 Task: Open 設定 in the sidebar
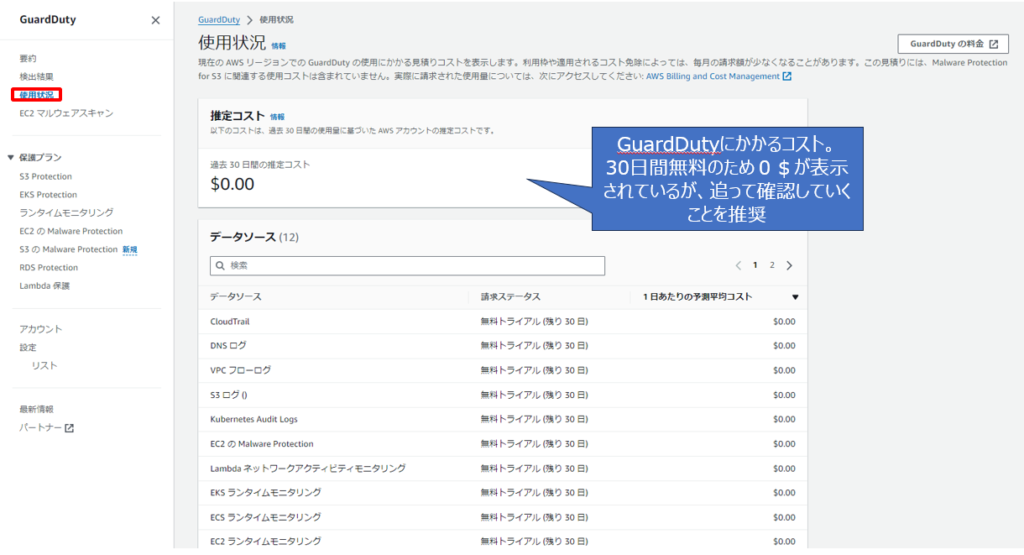coord(28,347)
